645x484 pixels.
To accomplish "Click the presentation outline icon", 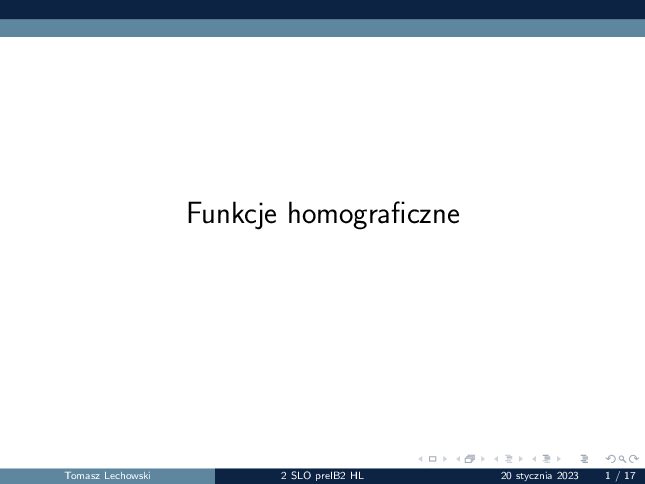I will (x=584, y=459).
